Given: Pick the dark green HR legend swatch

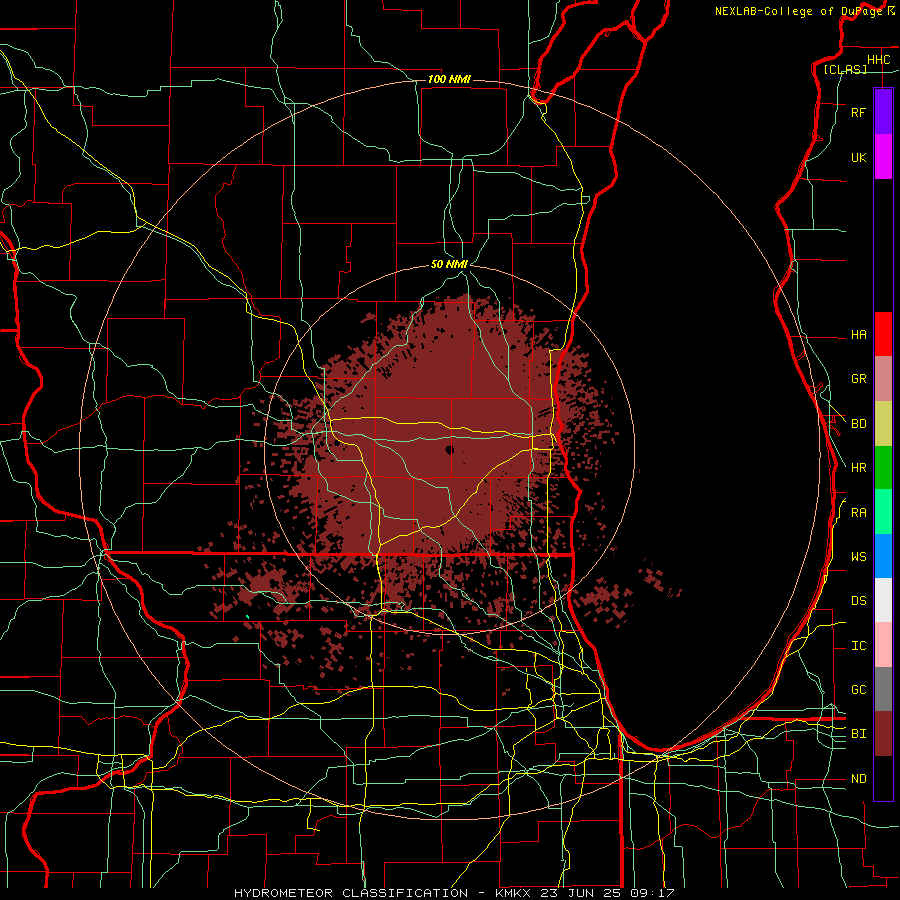Looking at the screenshot, I should [883, 467].
